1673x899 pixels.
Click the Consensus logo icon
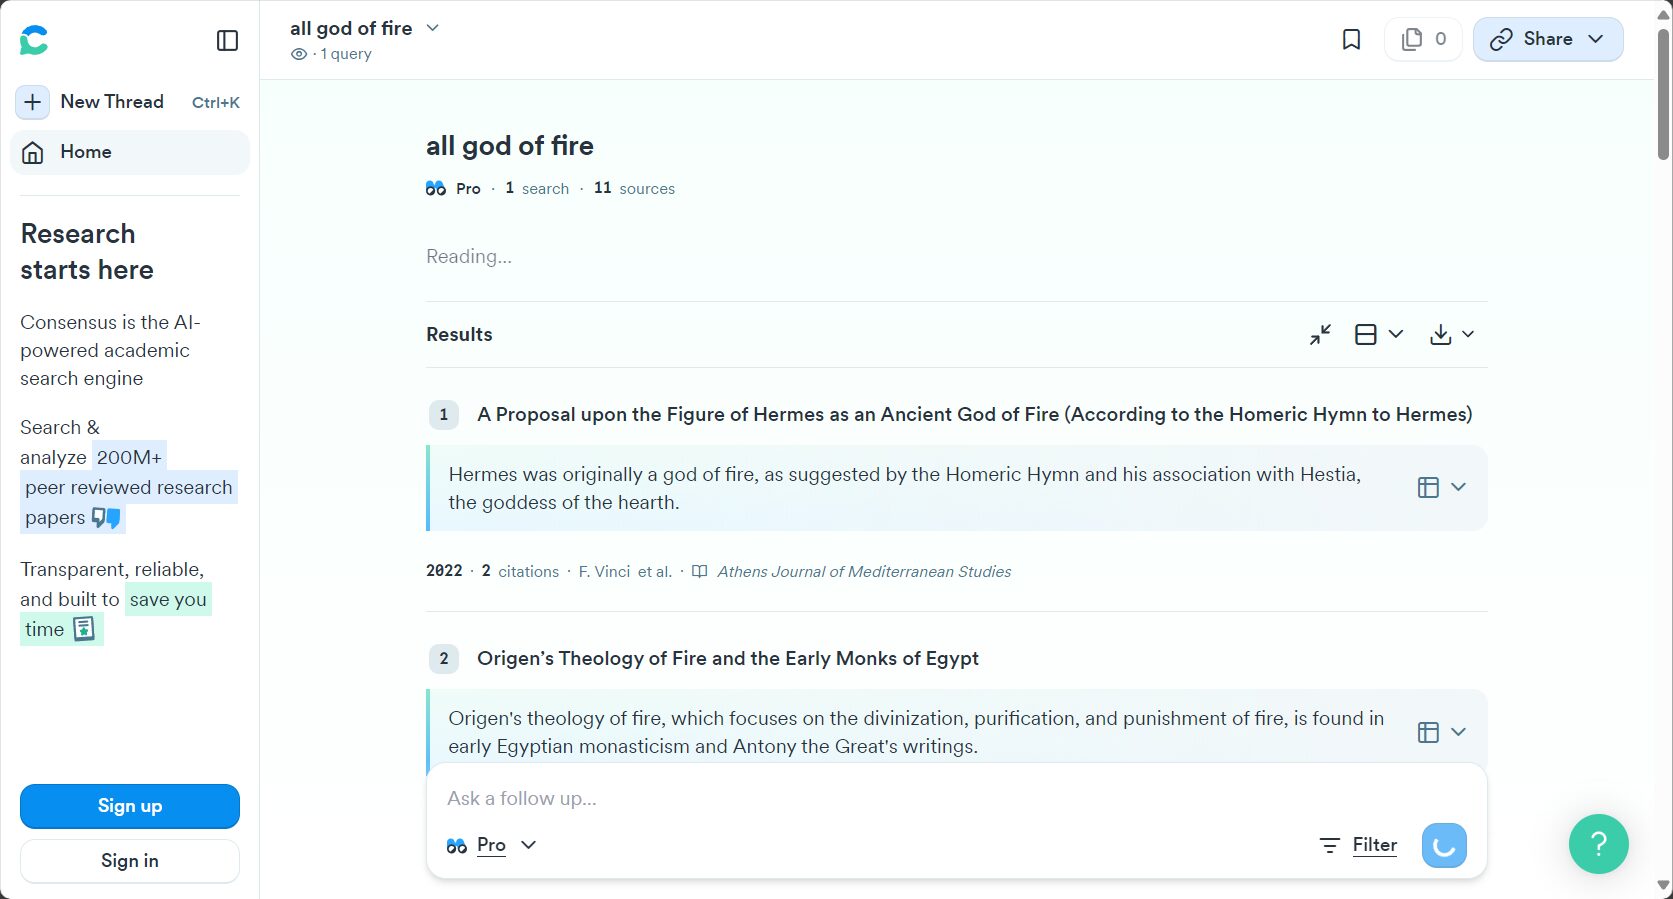point(34,40)
